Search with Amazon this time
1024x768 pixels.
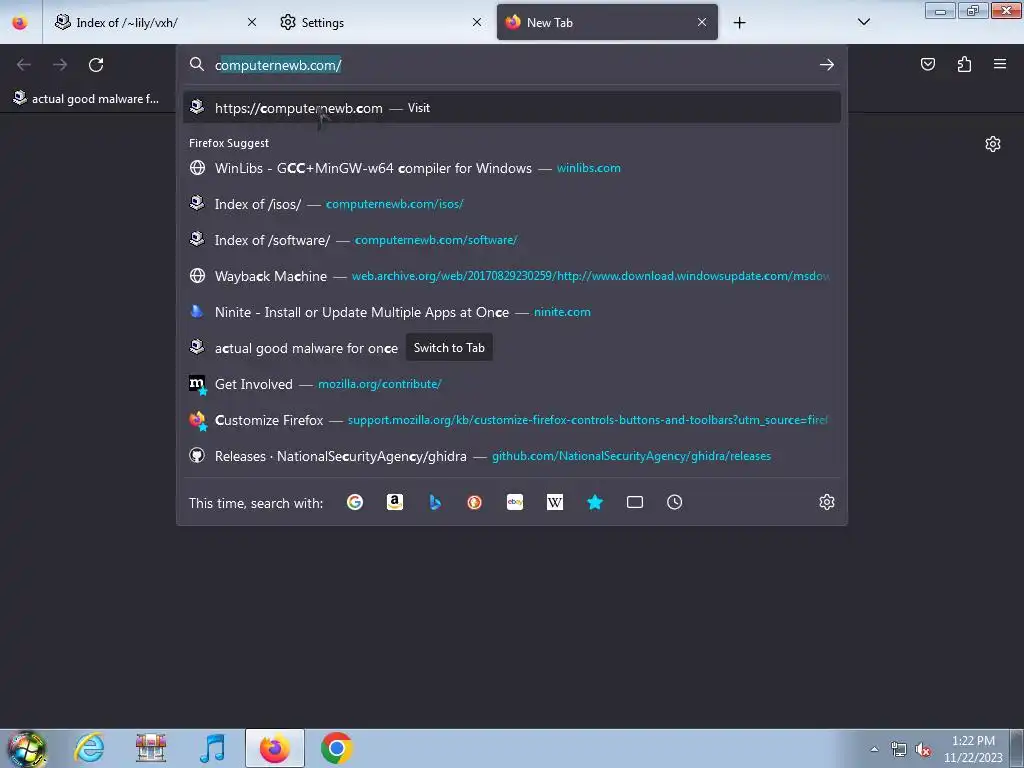tap(395, 502)
